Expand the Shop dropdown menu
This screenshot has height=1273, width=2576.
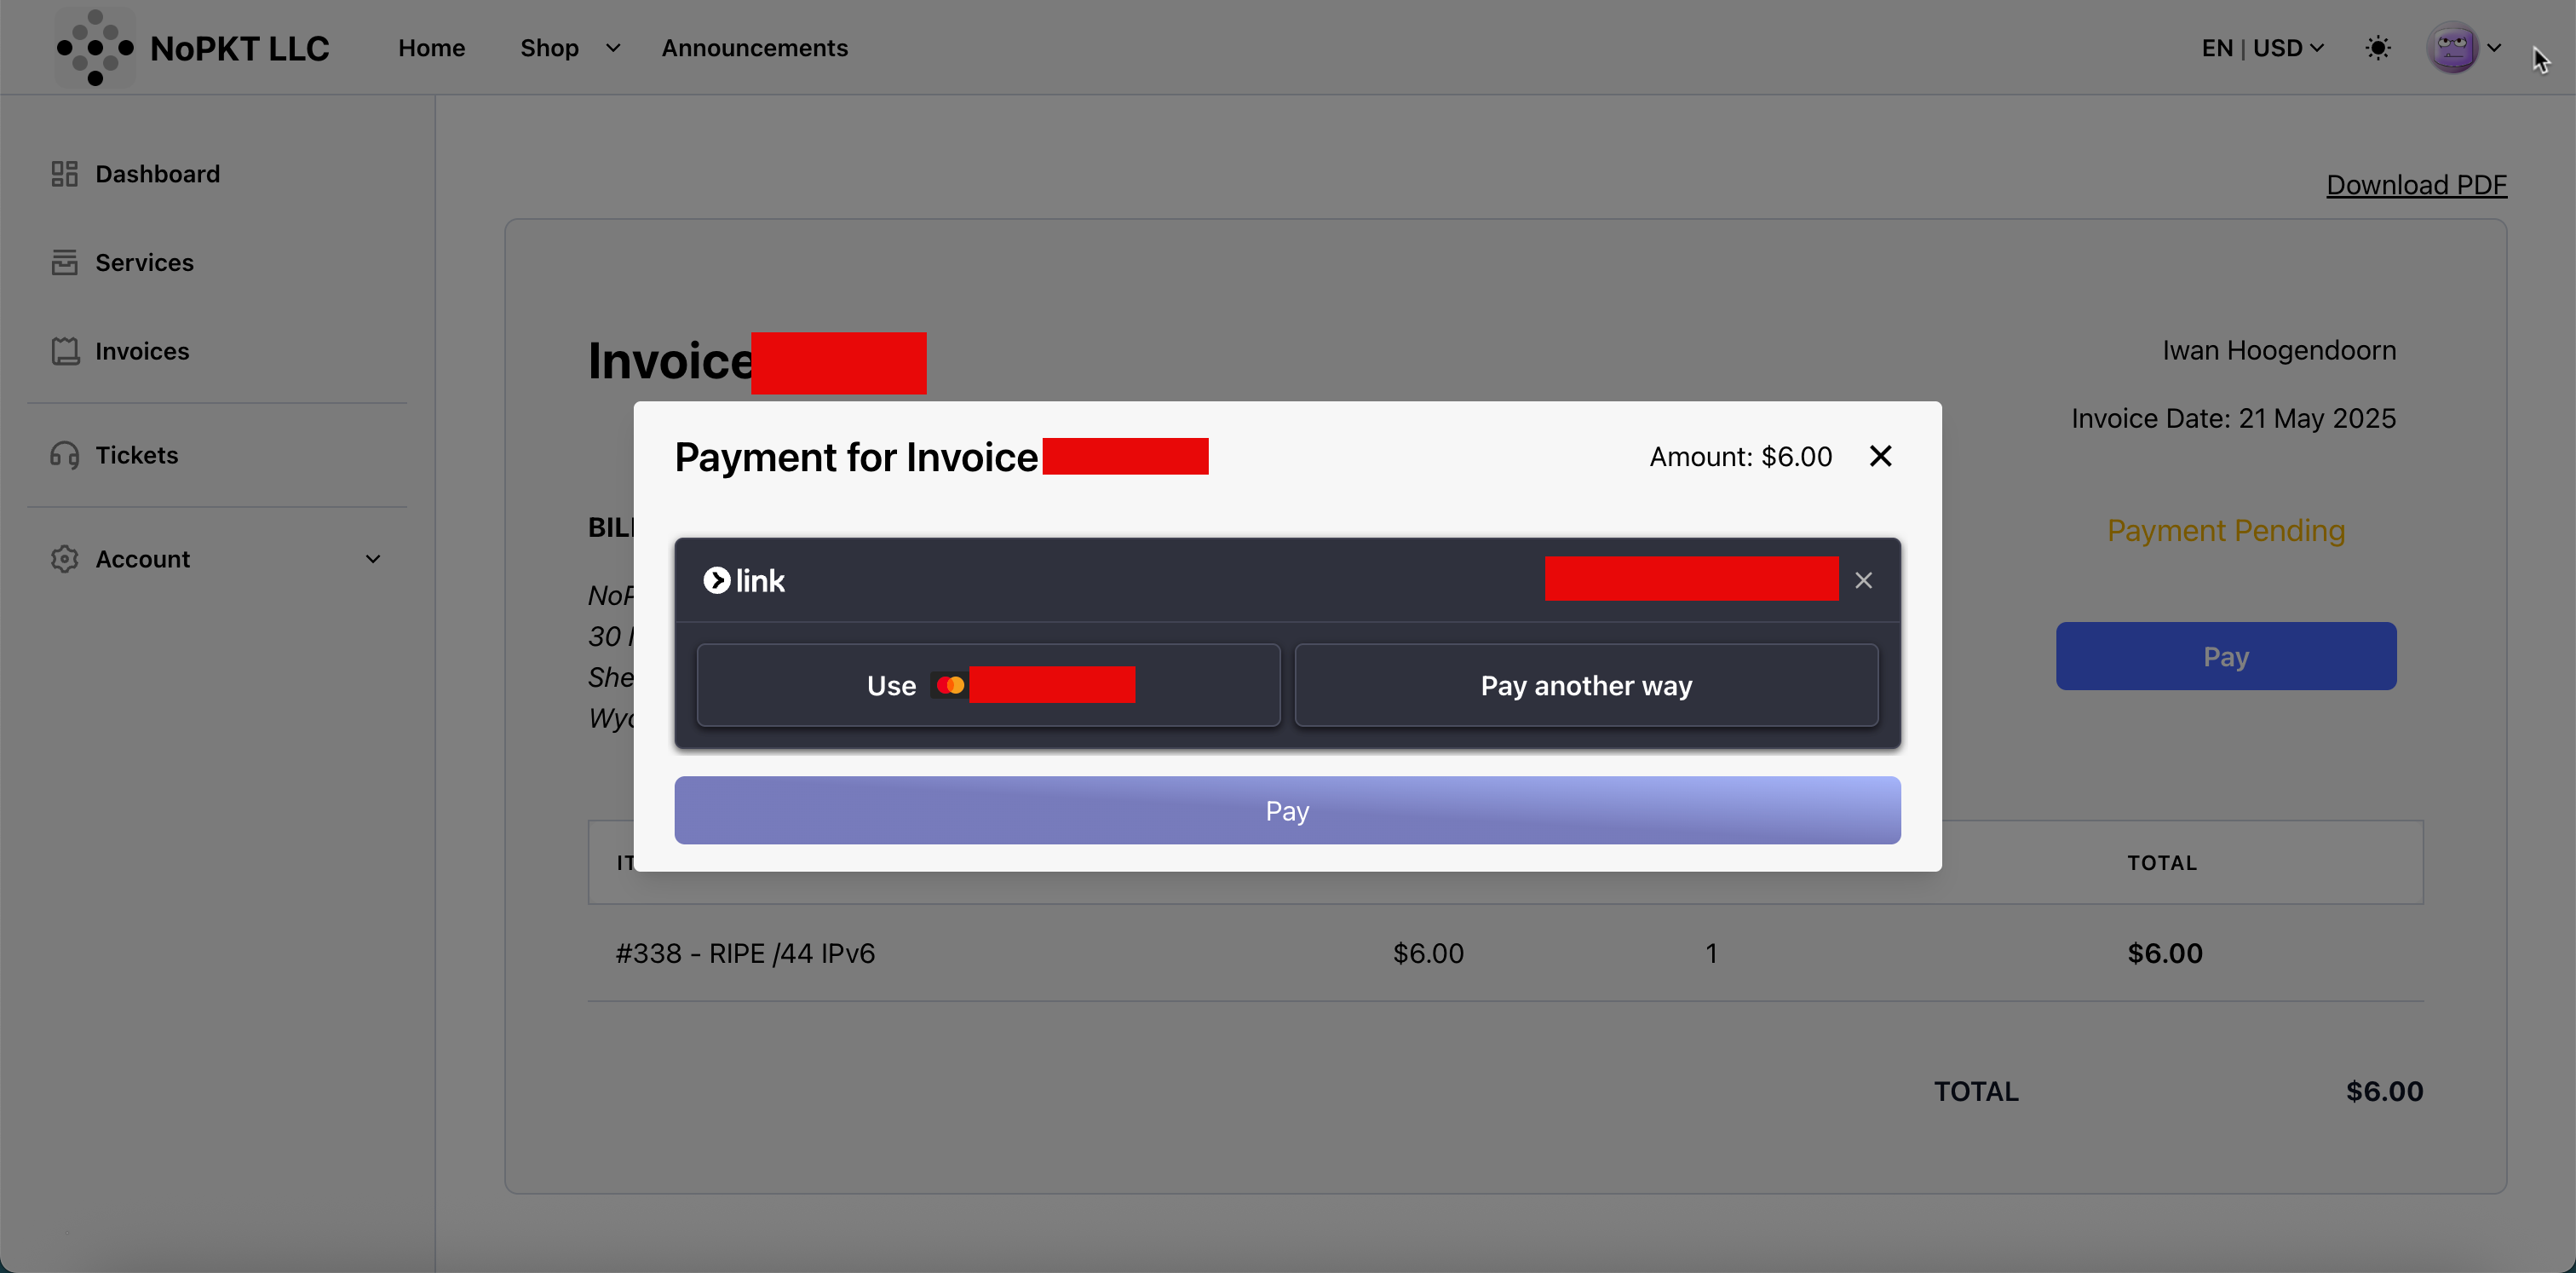click(612, 48)
